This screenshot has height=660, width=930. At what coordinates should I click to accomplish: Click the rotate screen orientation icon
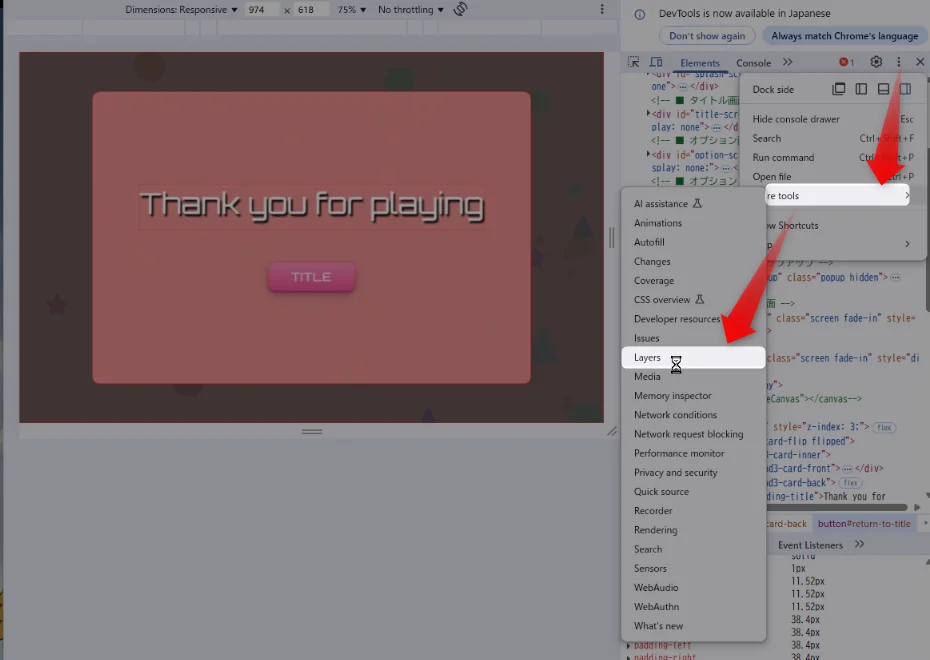click(x=461, y=9)
